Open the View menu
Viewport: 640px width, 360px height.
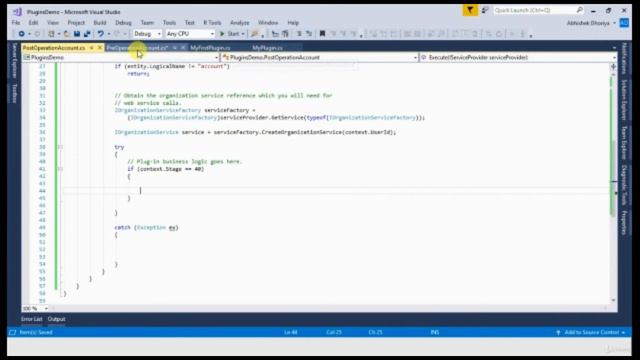click(53, 23)
